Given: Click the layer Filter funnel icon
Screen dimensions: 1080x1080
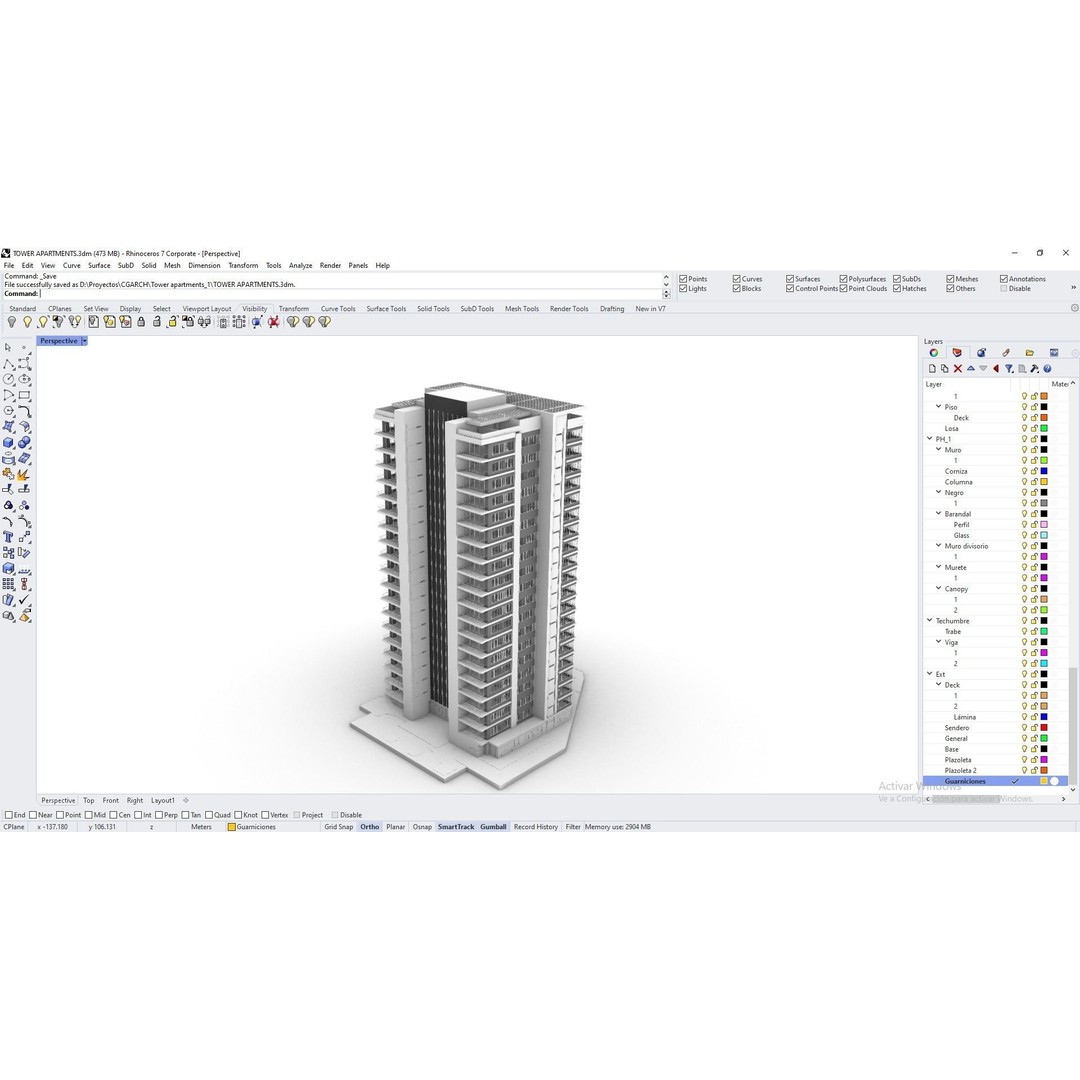Looking at the screenshot, I should 1009,368.
